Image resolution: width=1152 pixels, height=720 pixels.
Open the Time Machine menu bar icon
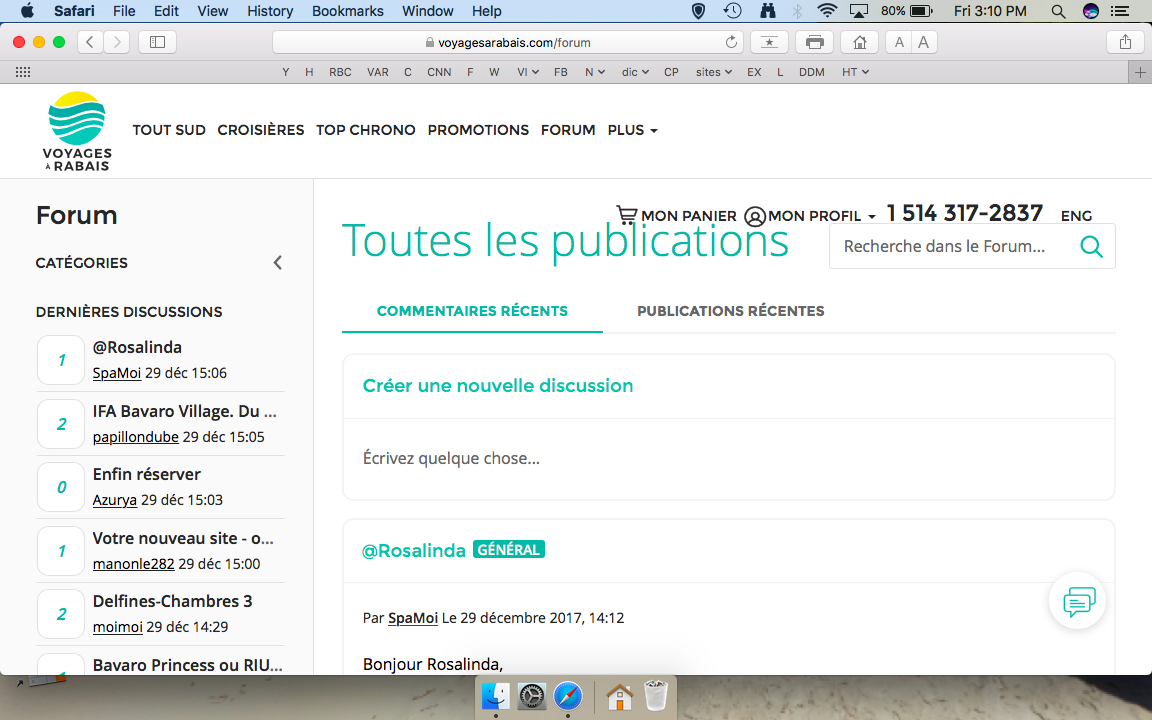tap(732, 11)
